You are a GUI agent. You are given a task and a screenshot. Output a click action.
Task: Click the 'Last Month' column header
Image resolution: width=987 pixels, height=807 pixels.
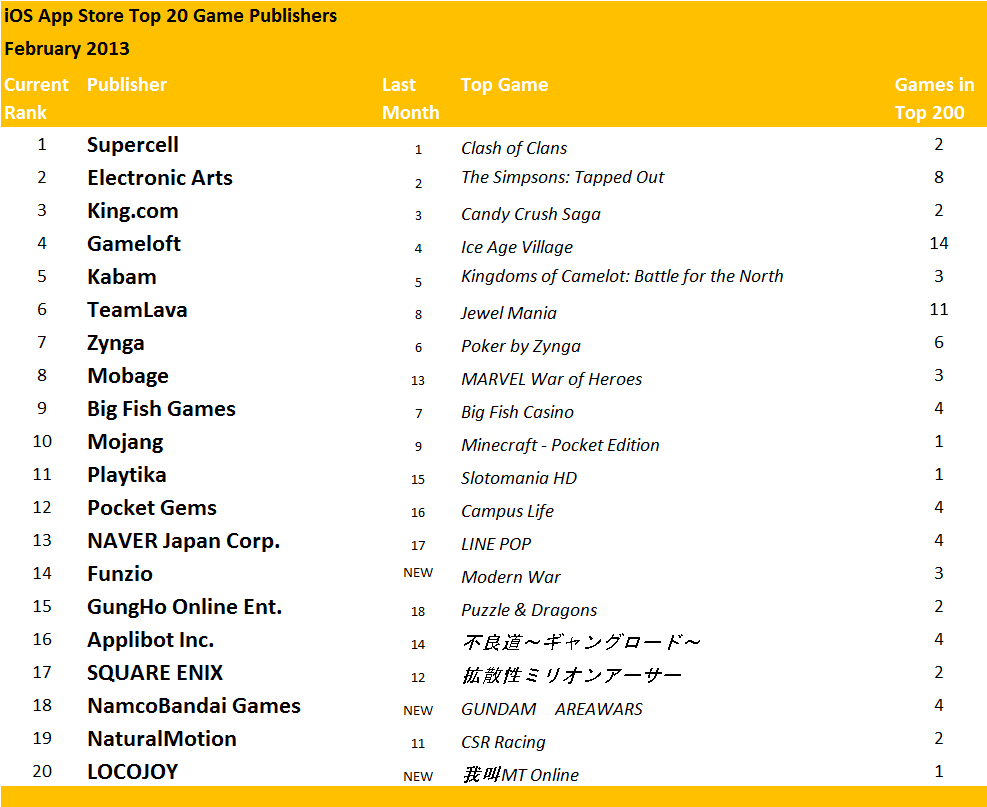click(x=410, y=98)
